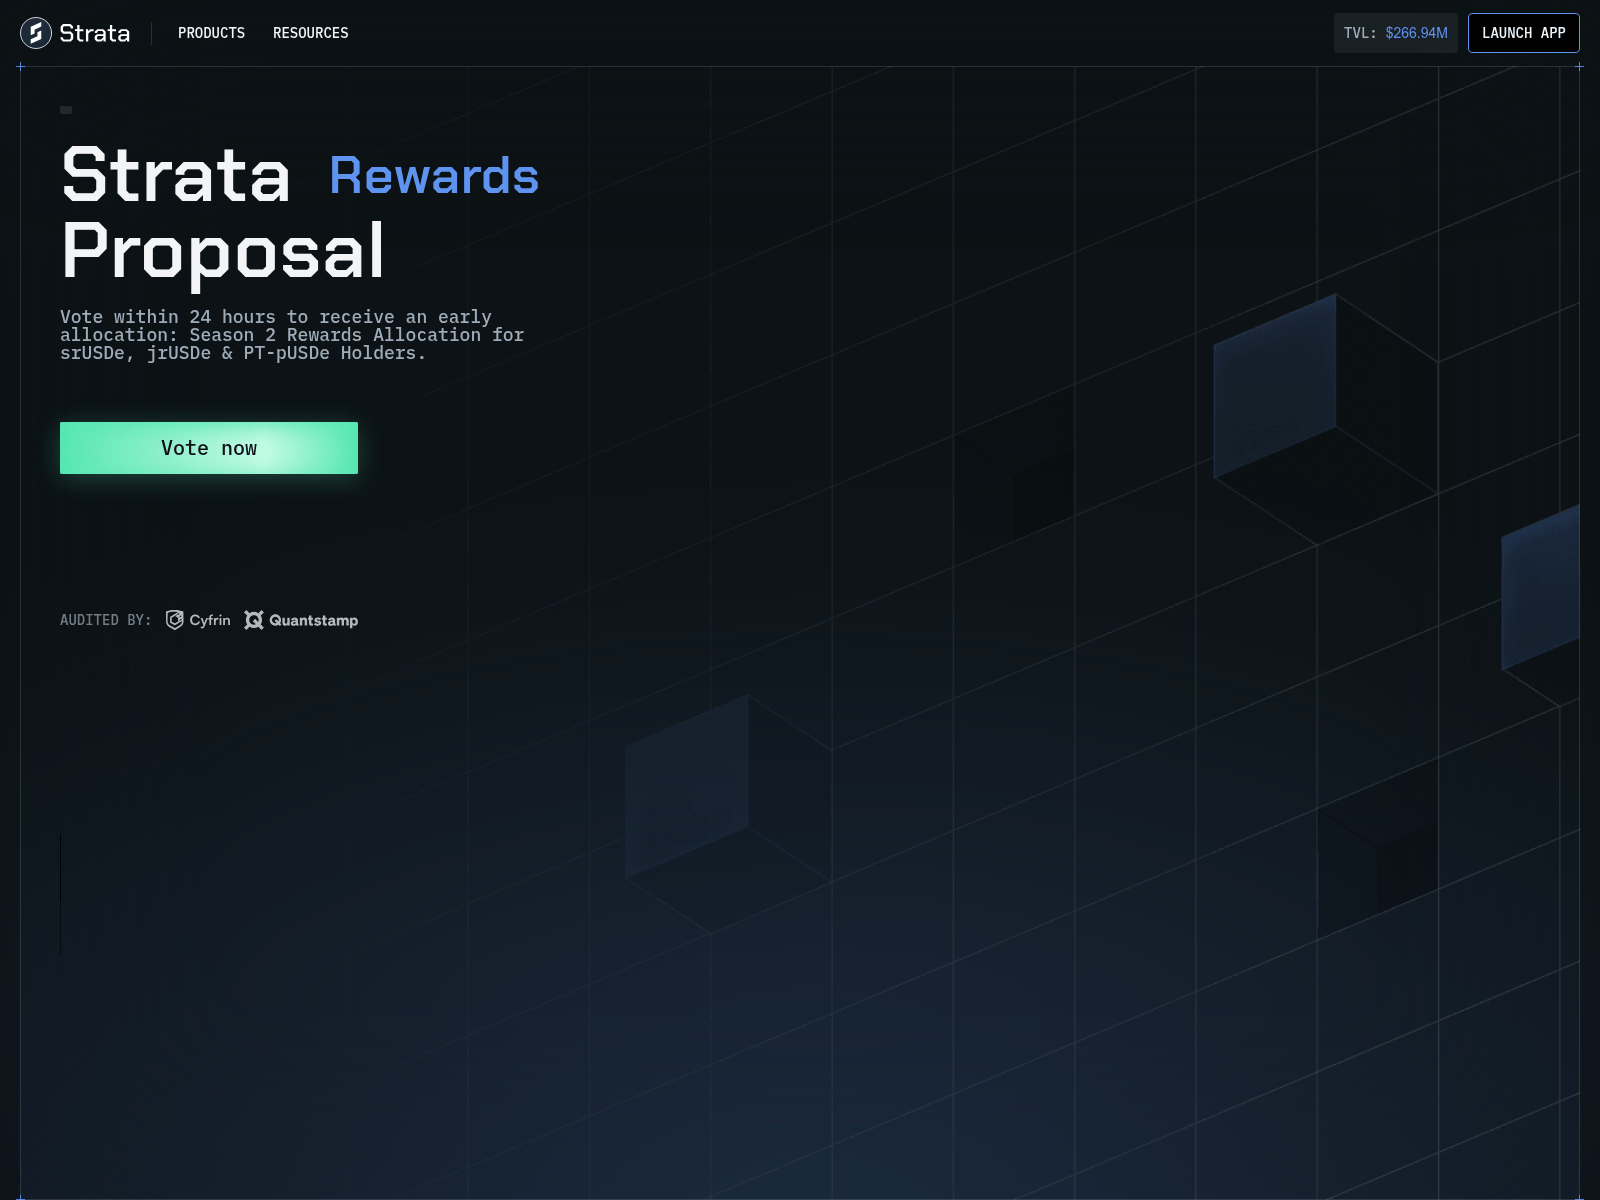Viewport: 1600px width, 1200px height.
Task: Click the Cyfrin auditor name
Action: (x=210, y=620)
